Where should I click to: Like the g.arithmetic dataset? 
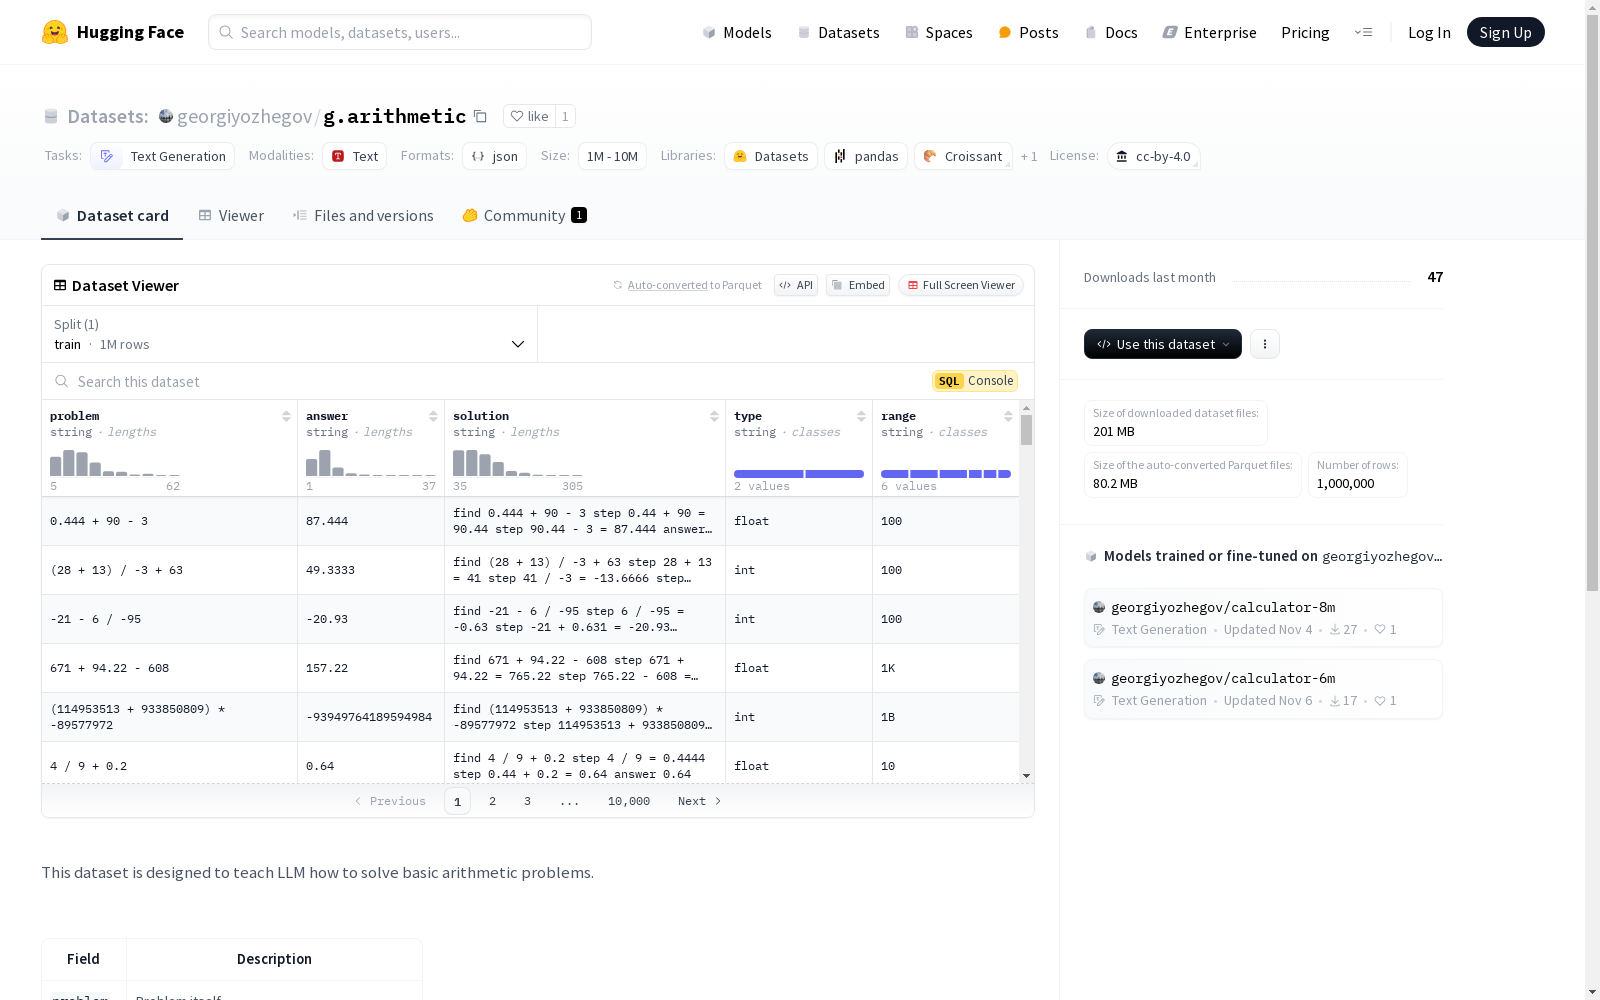(529, 116)
